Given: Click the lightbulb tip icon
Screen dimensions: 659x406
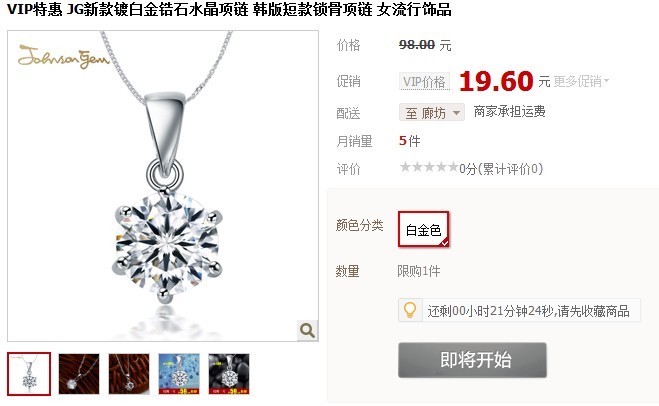Looking at the screenshot, I should pos(410,310).
